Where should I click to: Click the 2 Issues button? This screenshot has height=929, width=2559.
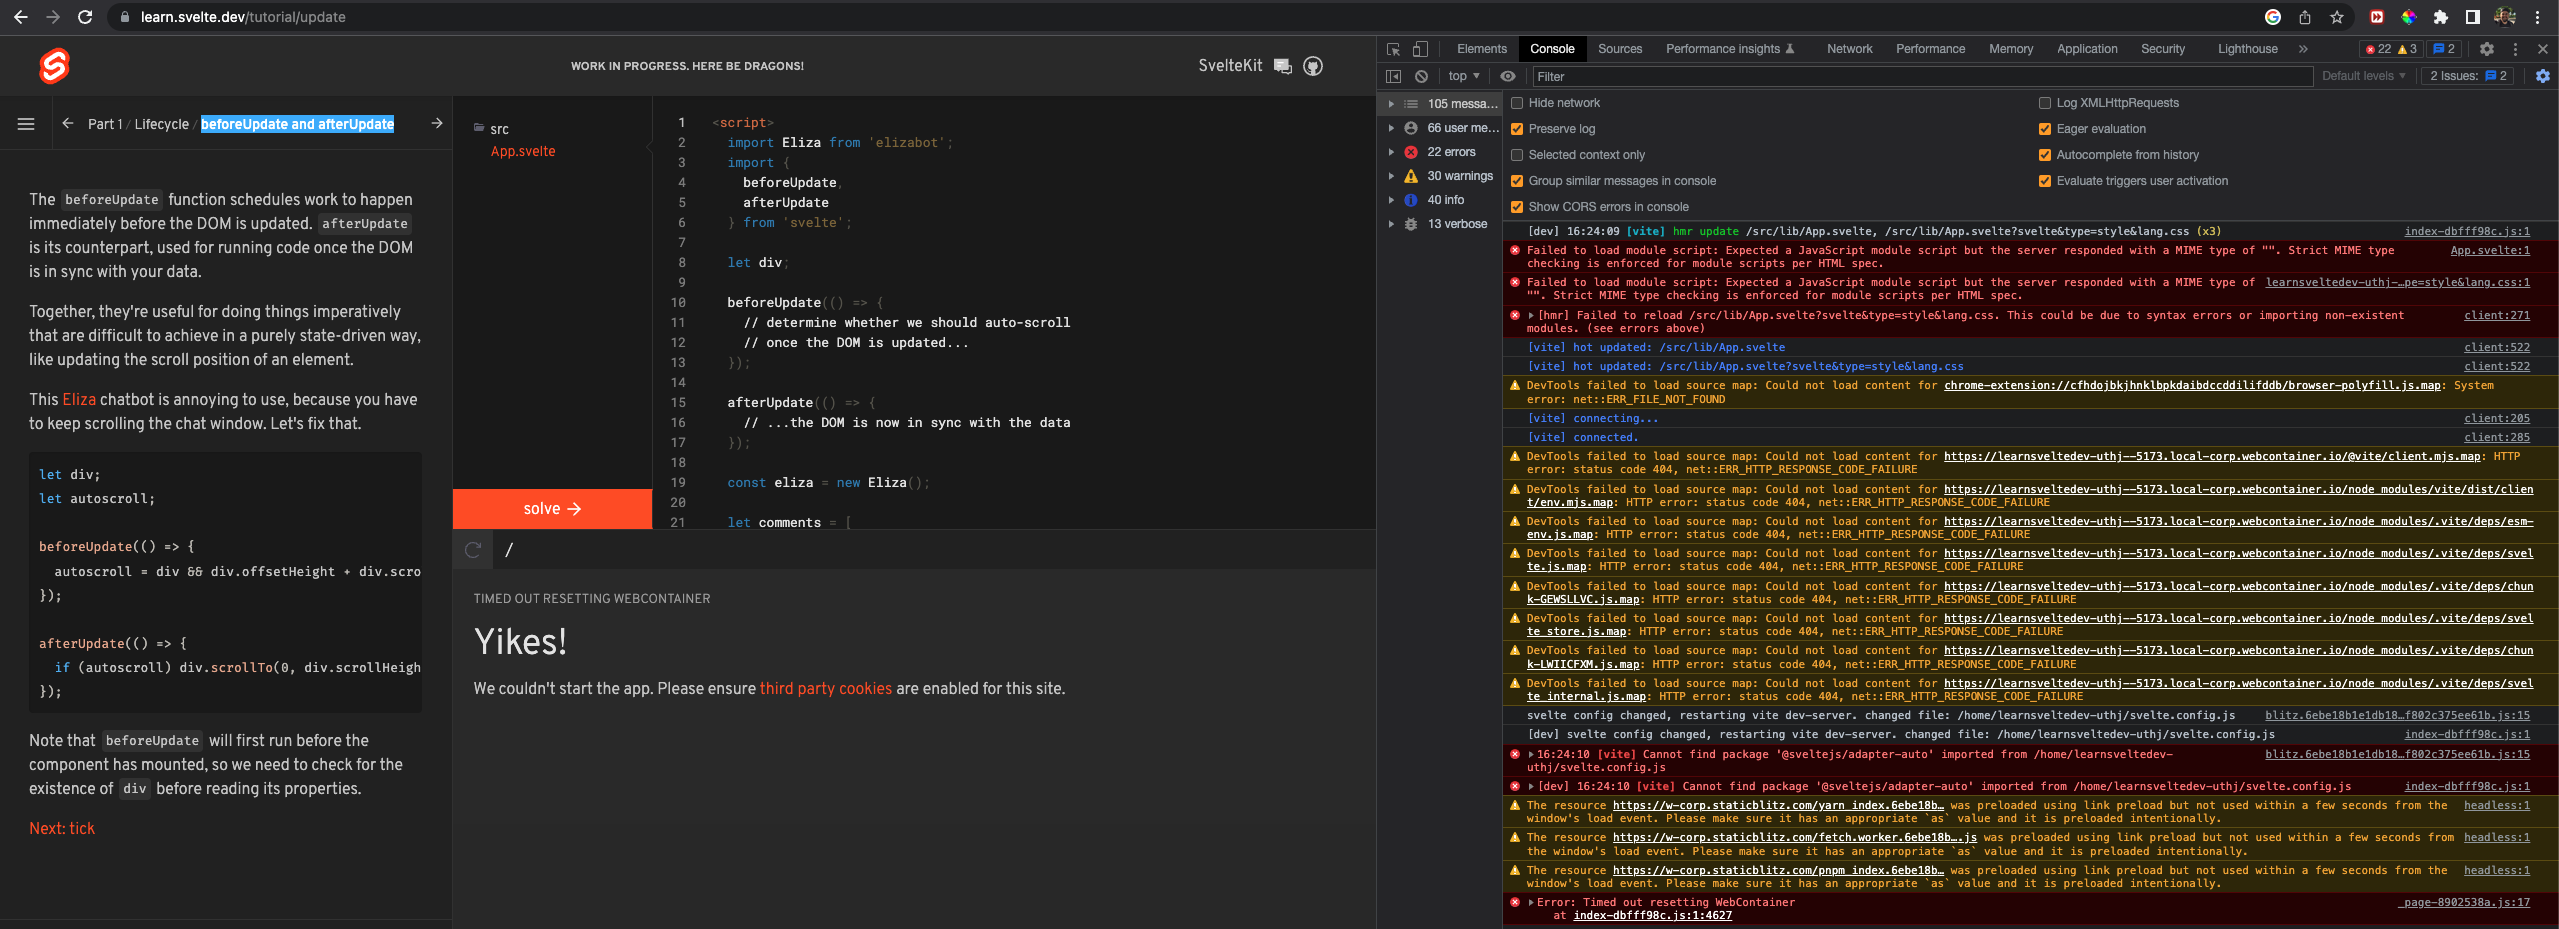click(2468, 76)
